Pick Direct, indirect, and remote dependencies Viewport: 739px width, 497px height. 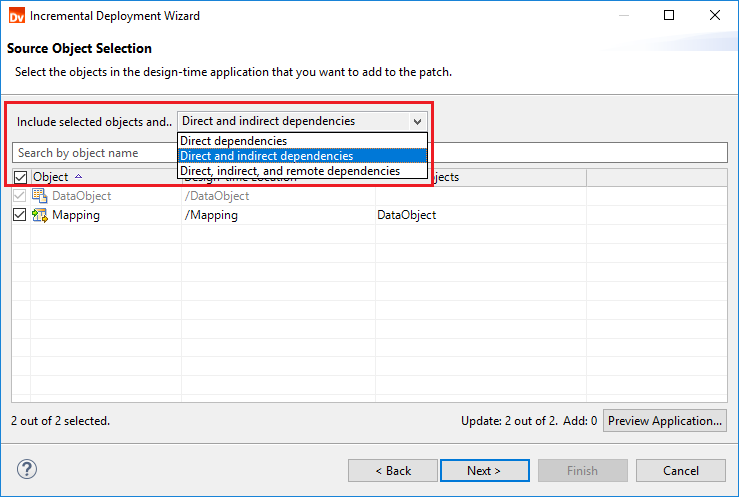290,171
